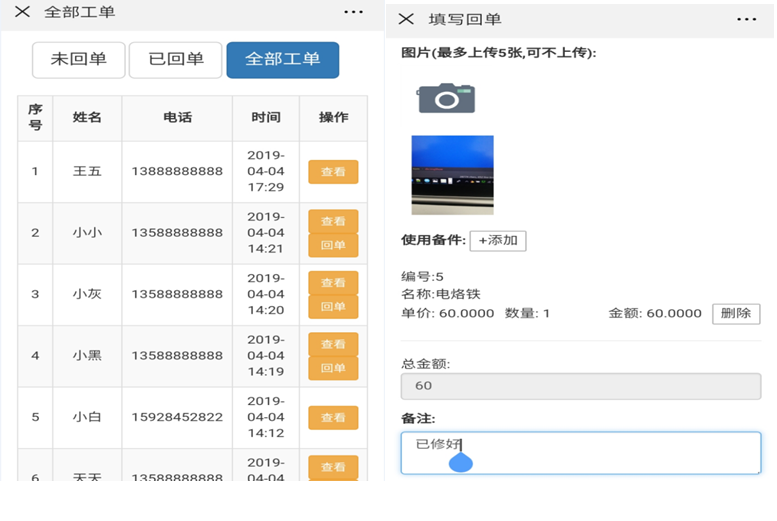Click the phone number 15928452822

click(177, 417)
